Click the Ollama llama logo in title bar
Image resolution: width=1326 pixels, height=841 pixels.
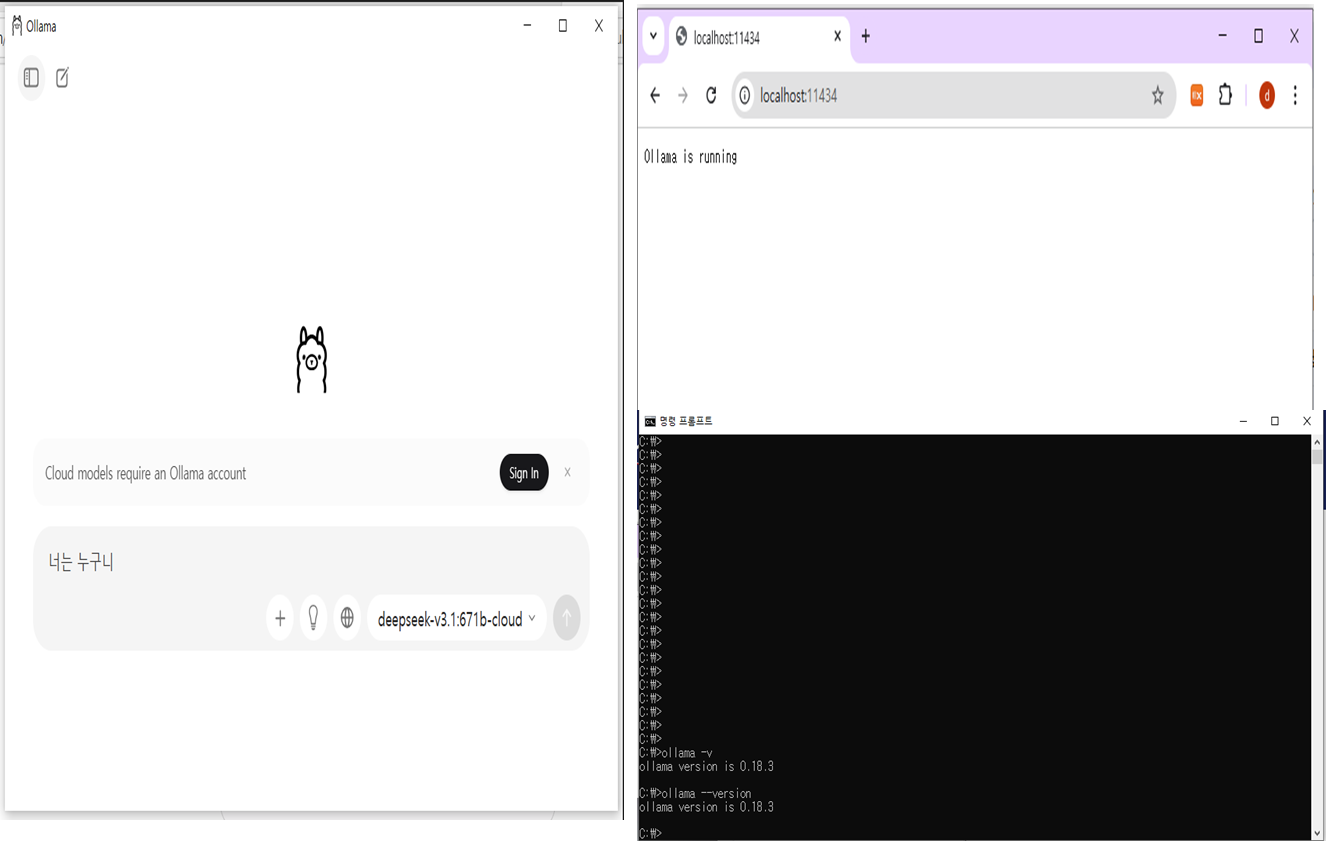coord(16,26)
